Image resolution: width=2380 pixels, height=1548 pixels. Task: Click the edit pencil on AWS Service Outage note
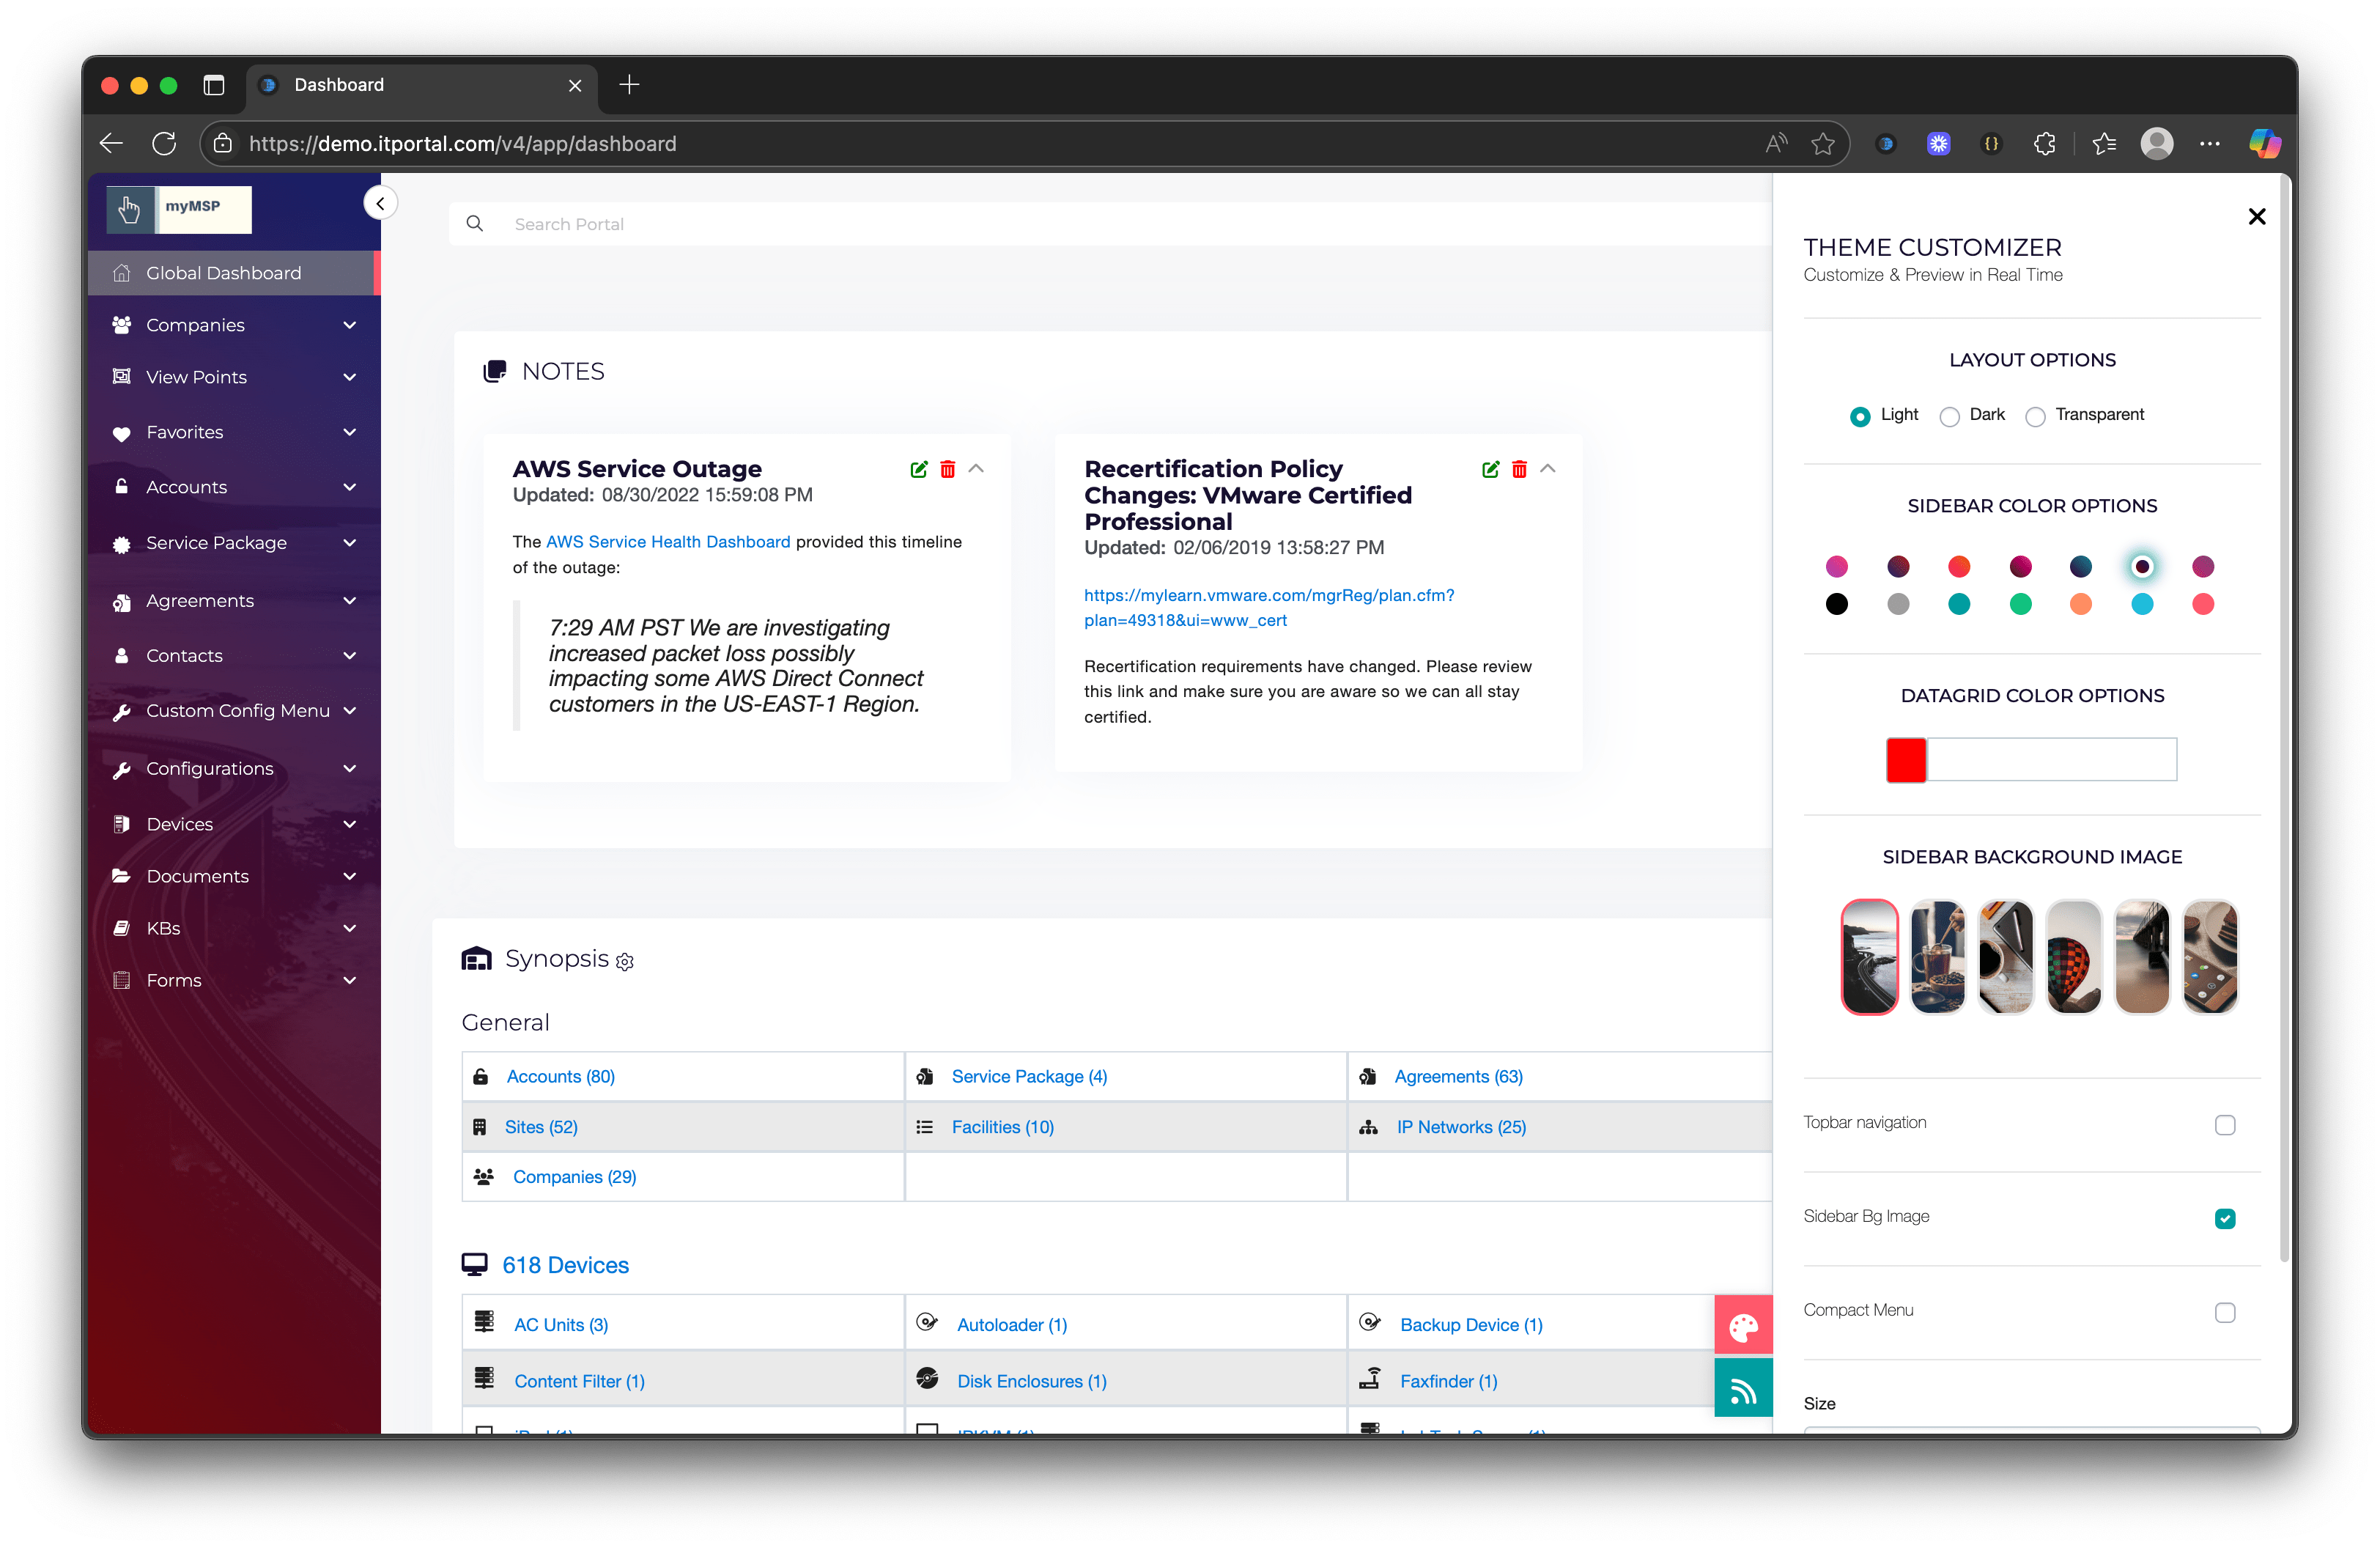click(919, 469)
